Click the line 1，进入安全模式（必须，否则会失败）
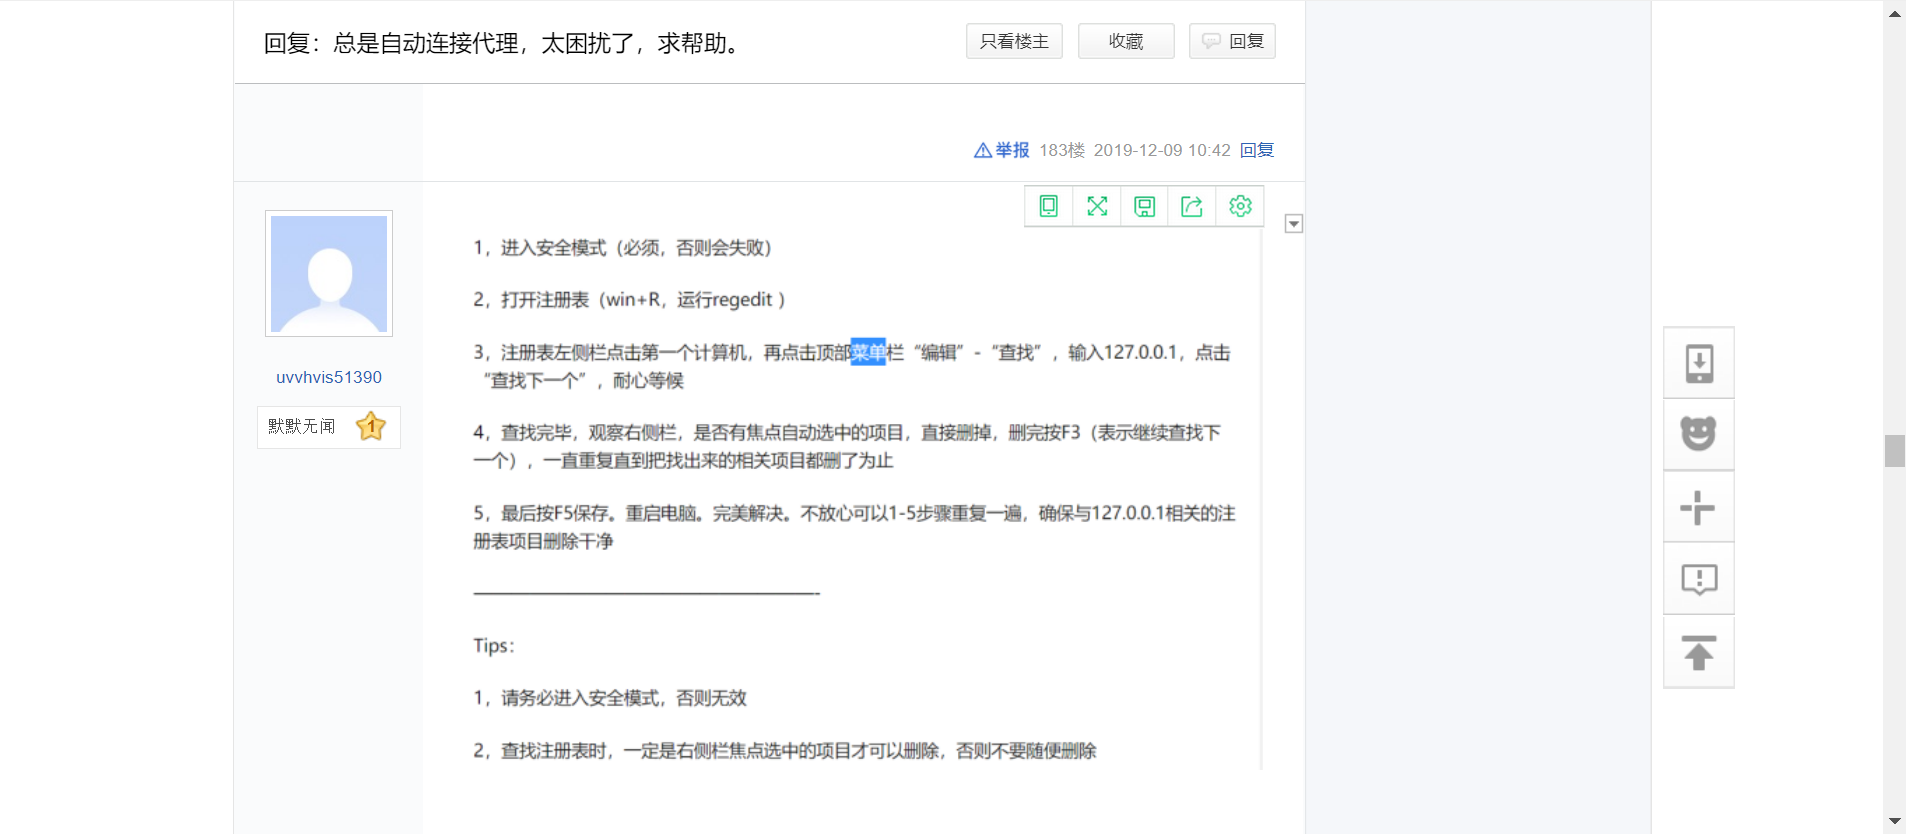Screen dimensions: 1906x834 point(624,248)
